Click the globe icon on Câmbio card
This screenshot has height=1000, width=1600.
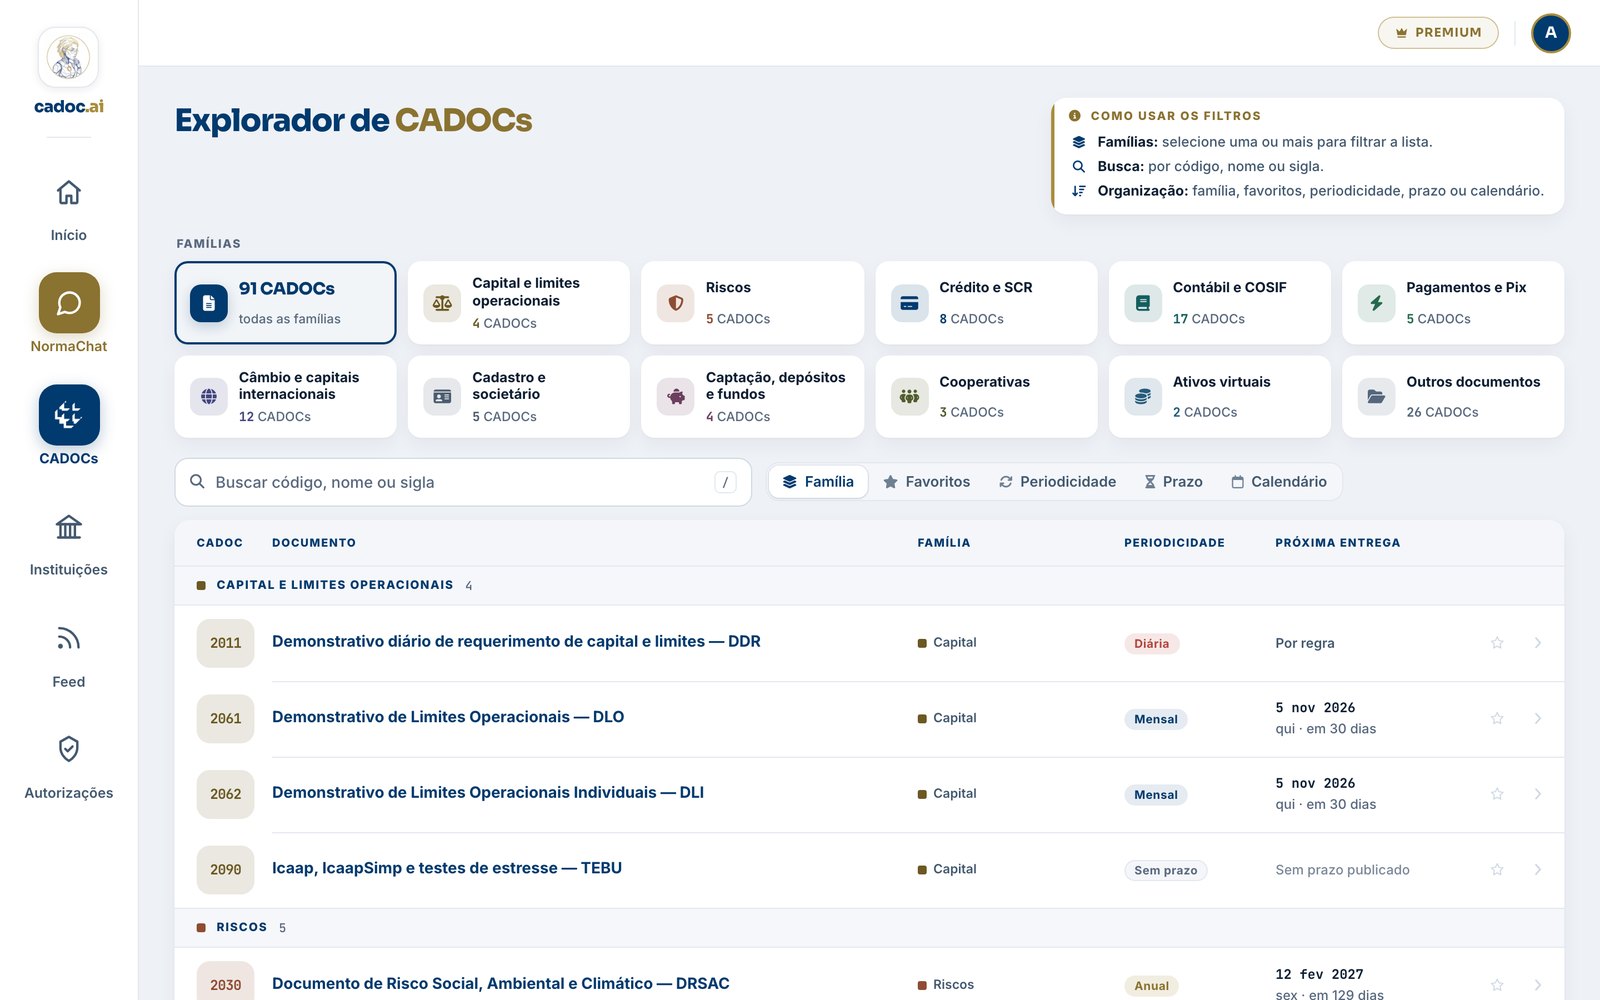(209, 397)
